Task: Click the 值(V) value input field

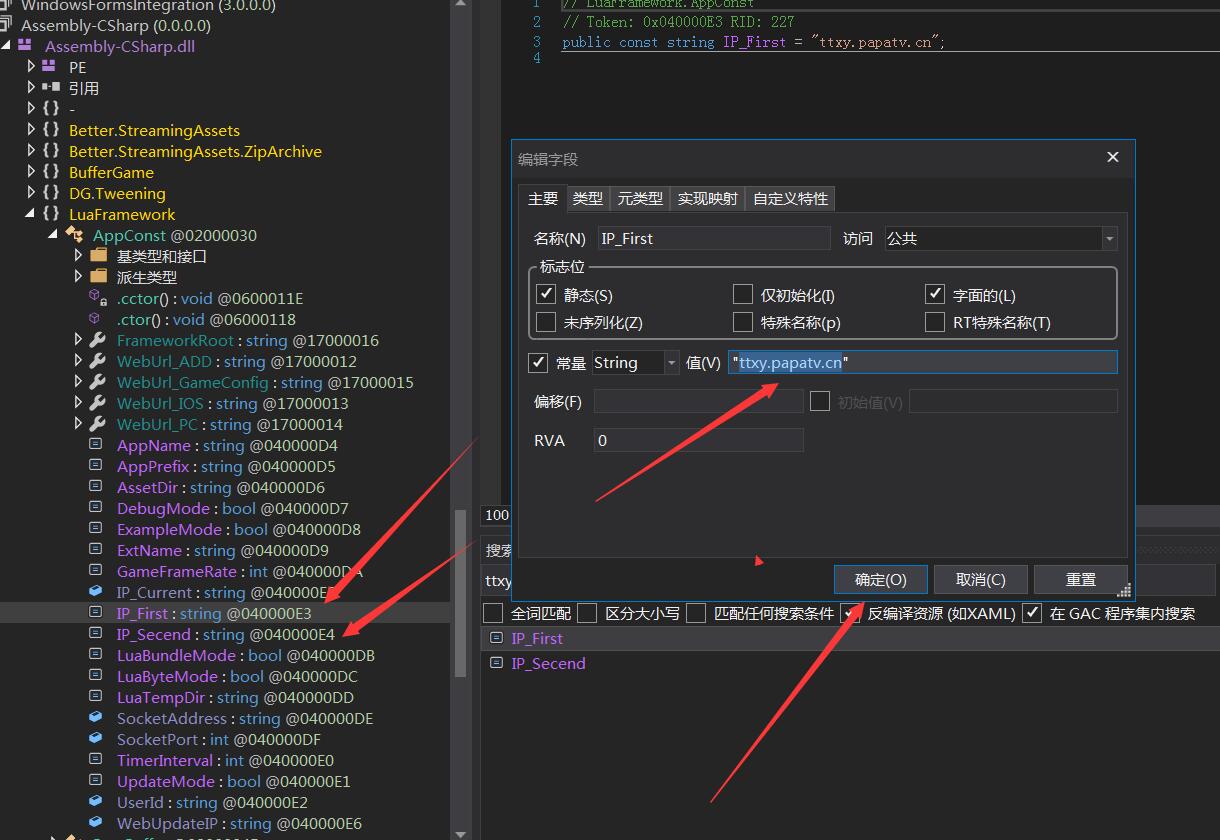Action: 920,363
